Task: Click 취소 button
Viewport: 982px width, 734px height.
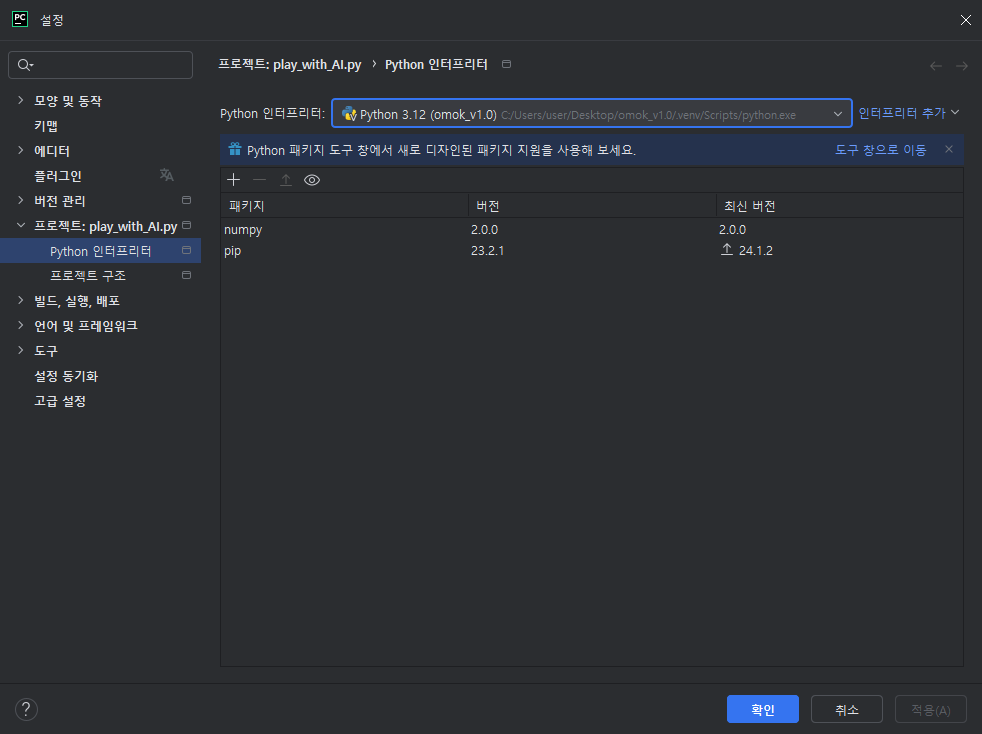Action: pyautogui.click(x=847, y=710)
